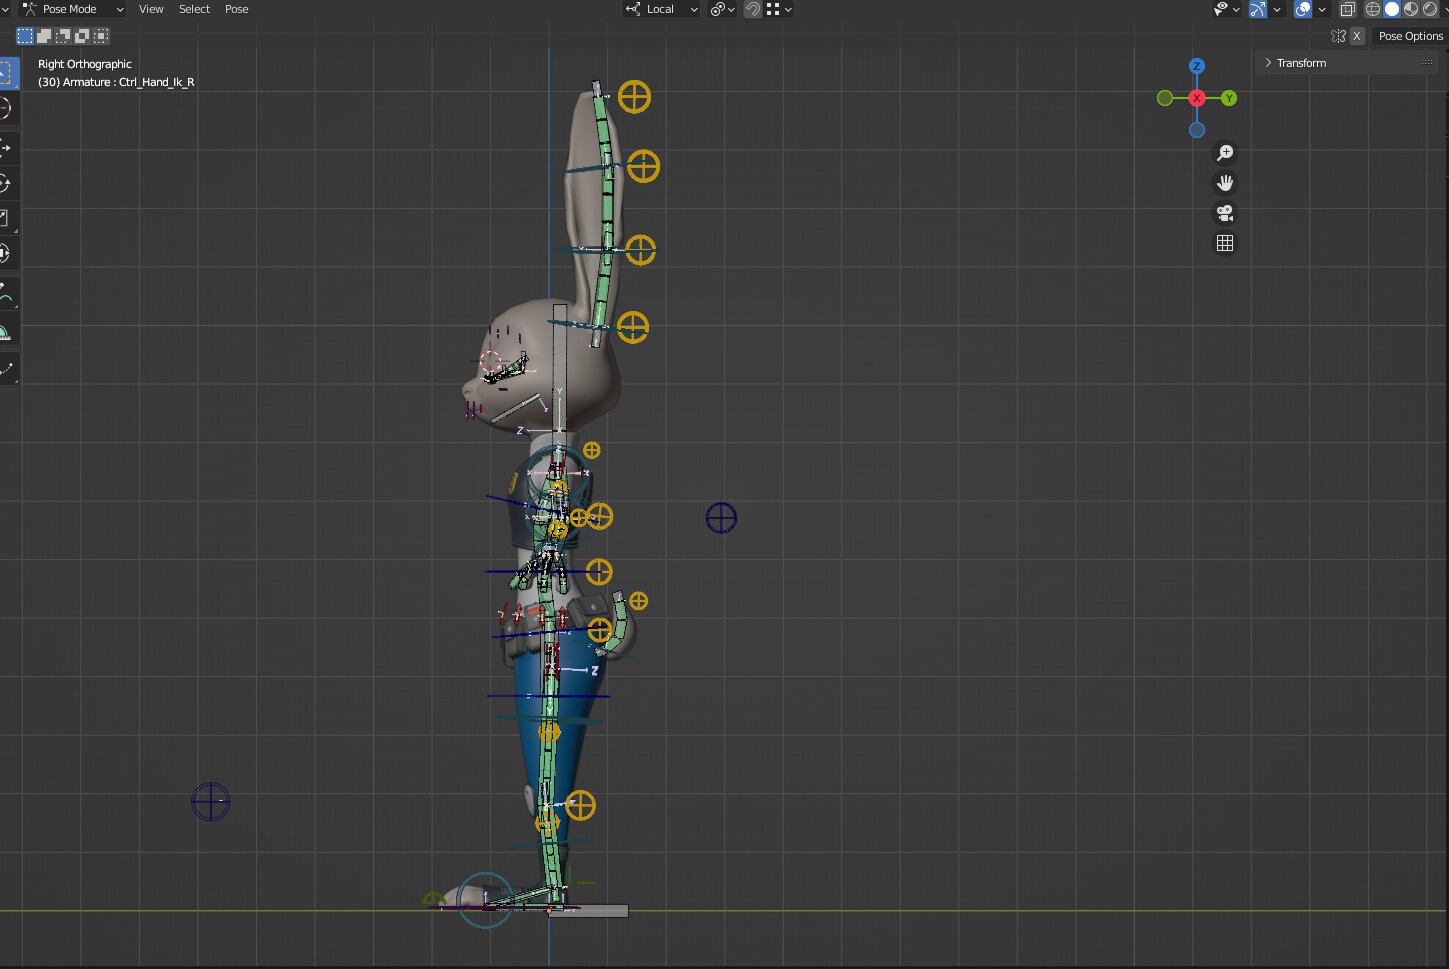This screenshot has height=969, width=1449.
Task: Open the gizmo settings dropdown arrow
Action: pos(1277,9)
